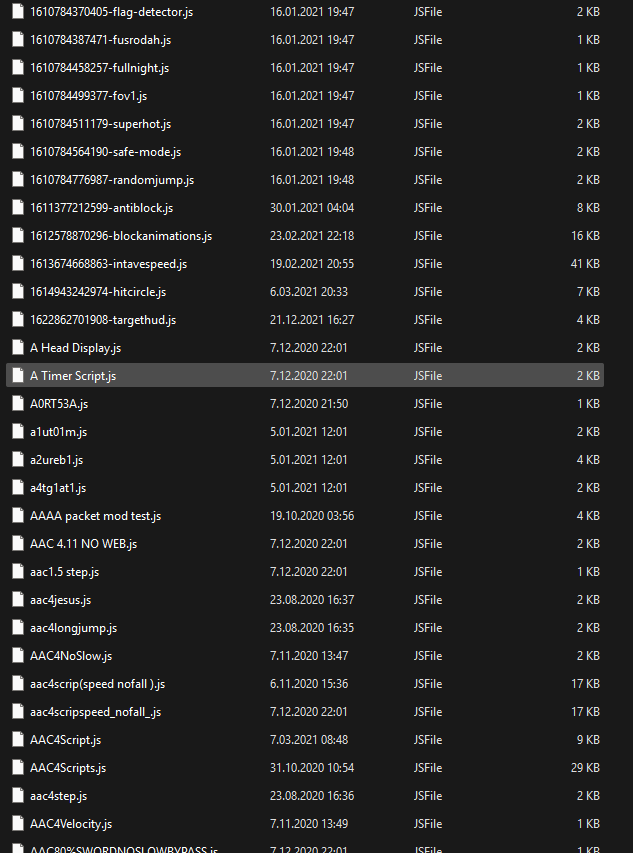This screenshot has height=853, width=633.
Task: Click the file icon for A0RT53A.js
Action: point(17,404)
